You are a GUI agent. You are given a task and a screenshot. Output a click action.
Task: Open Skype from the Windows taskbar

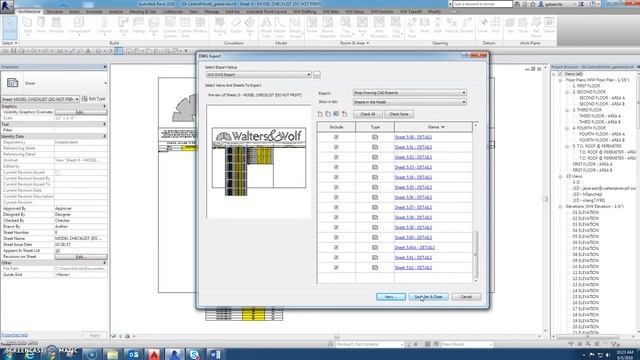(194, 354)
